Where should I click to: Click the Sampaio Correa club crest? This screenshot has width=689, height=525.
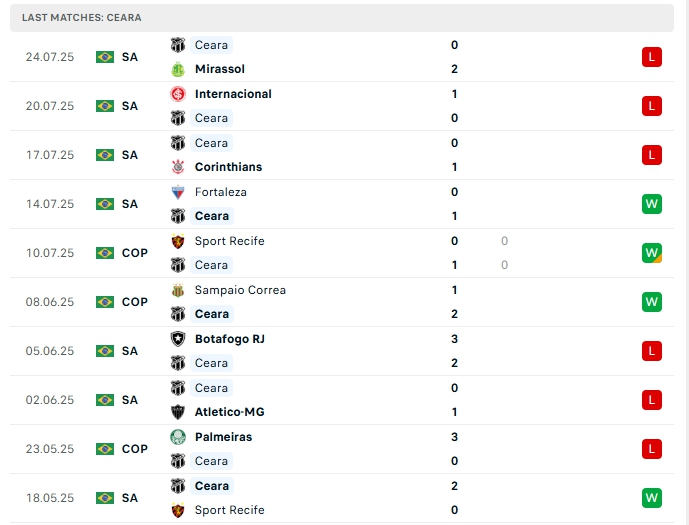coord(178,290)
